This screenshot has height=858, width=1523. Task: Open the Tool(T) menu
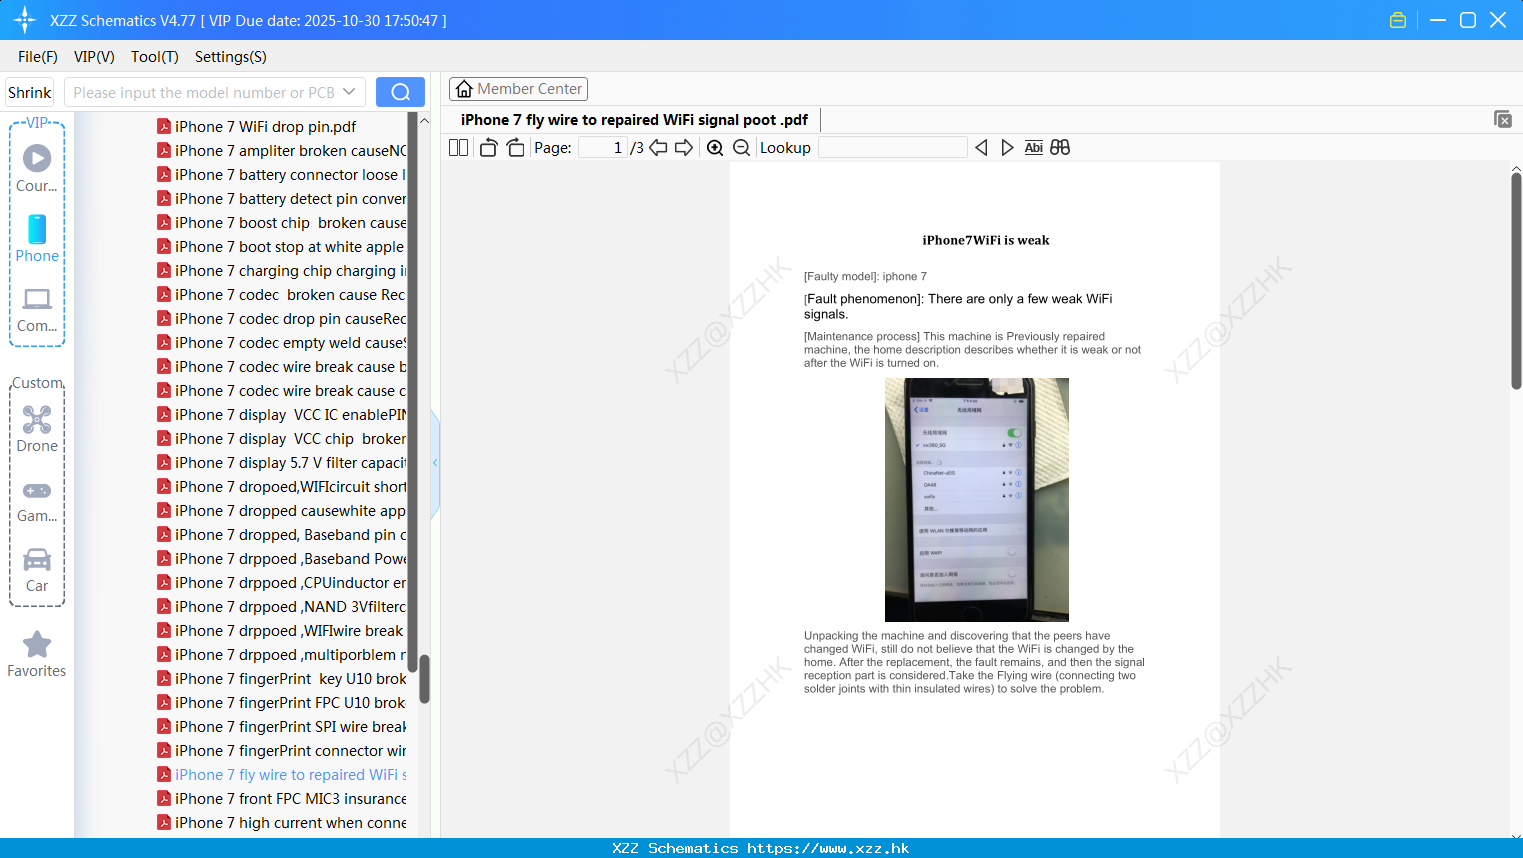(154, 56)
